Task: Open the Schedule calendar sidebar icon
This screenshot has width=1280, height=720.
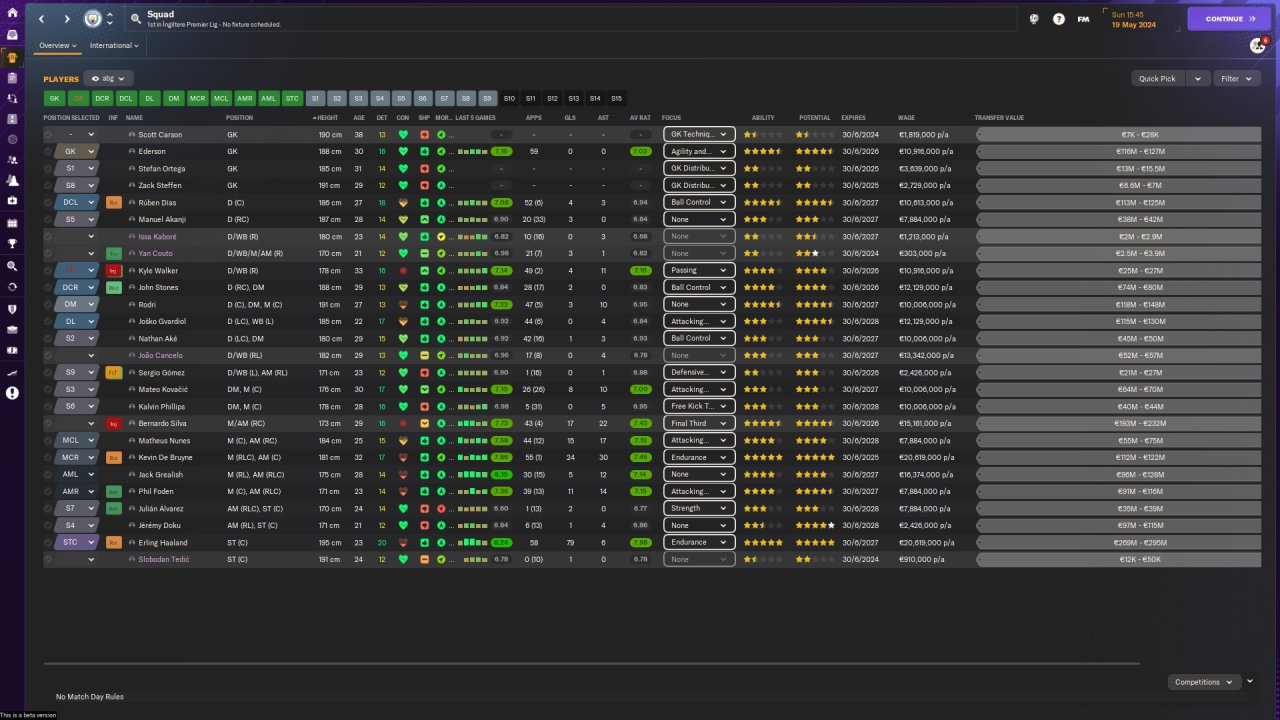Action: [12, 222]
